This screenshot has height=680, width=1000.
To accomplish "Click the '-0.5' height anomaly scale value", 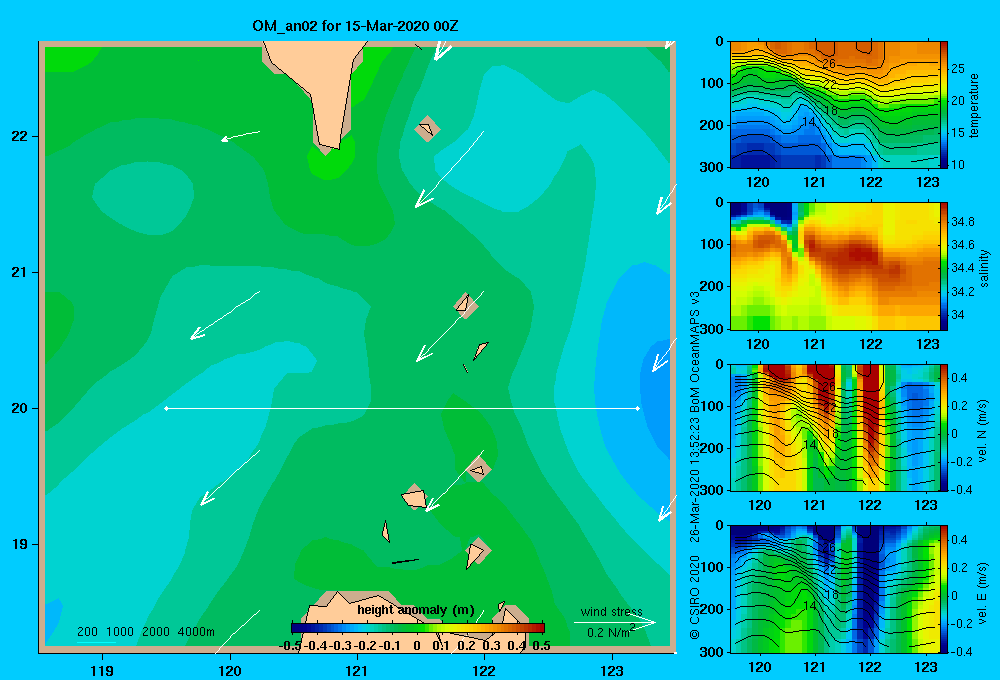I will [x=290, y=646].
